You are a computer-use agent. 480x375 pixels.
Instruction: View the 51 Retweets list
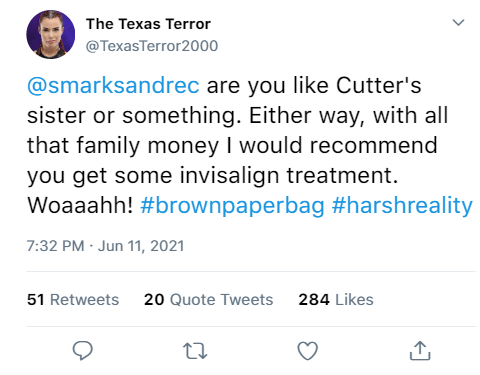(x=73, y=299)
